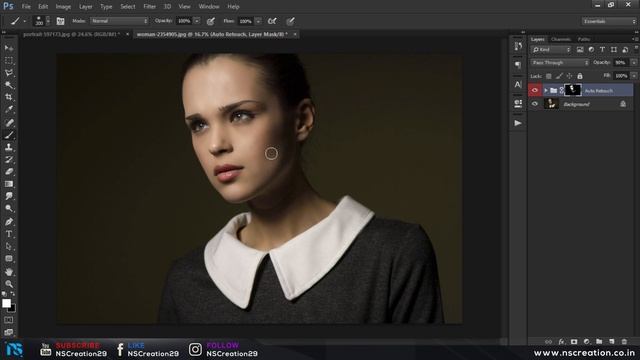Open the tool preset picker arrow
The height and width of the screenshot is (360, 640).
(24, 21)
